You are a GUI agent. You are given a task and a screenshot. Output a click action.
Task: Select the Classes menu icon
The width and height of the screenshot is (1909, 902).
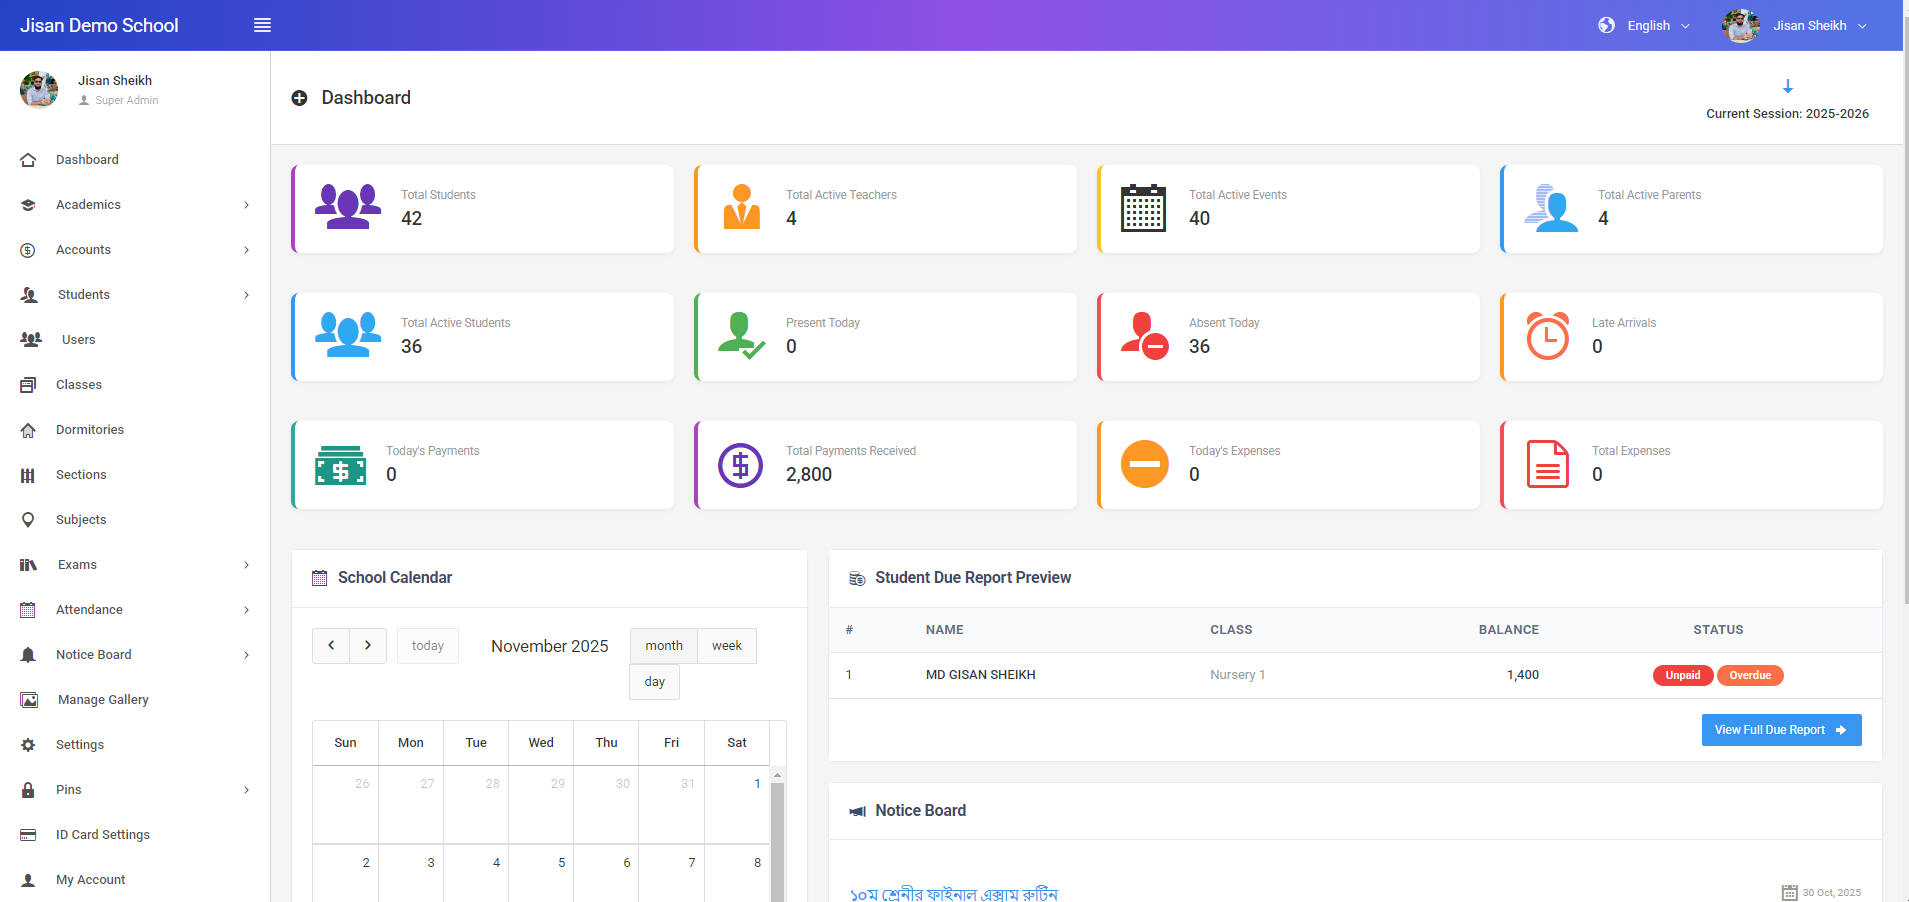click(29, 384)
